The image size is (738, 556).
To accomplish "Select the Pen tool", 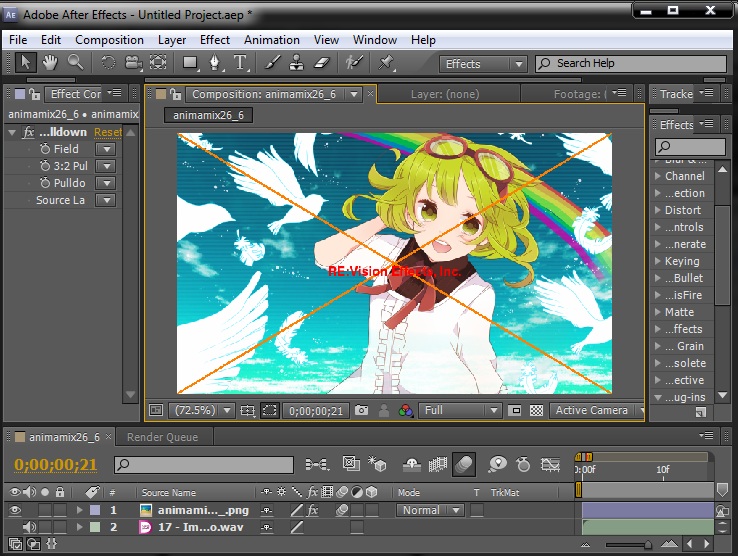I will (215, 63).
